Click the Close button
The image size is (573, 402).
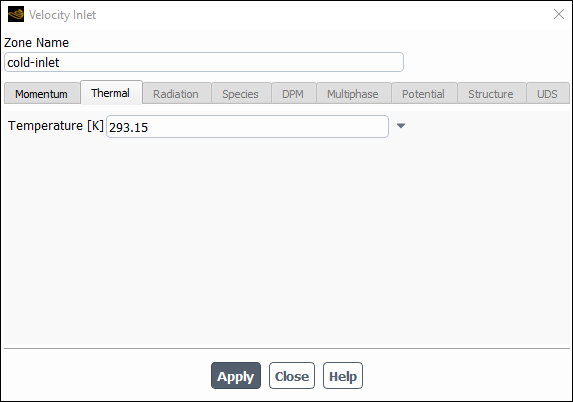pyautogui.click(x=292, y=376)
